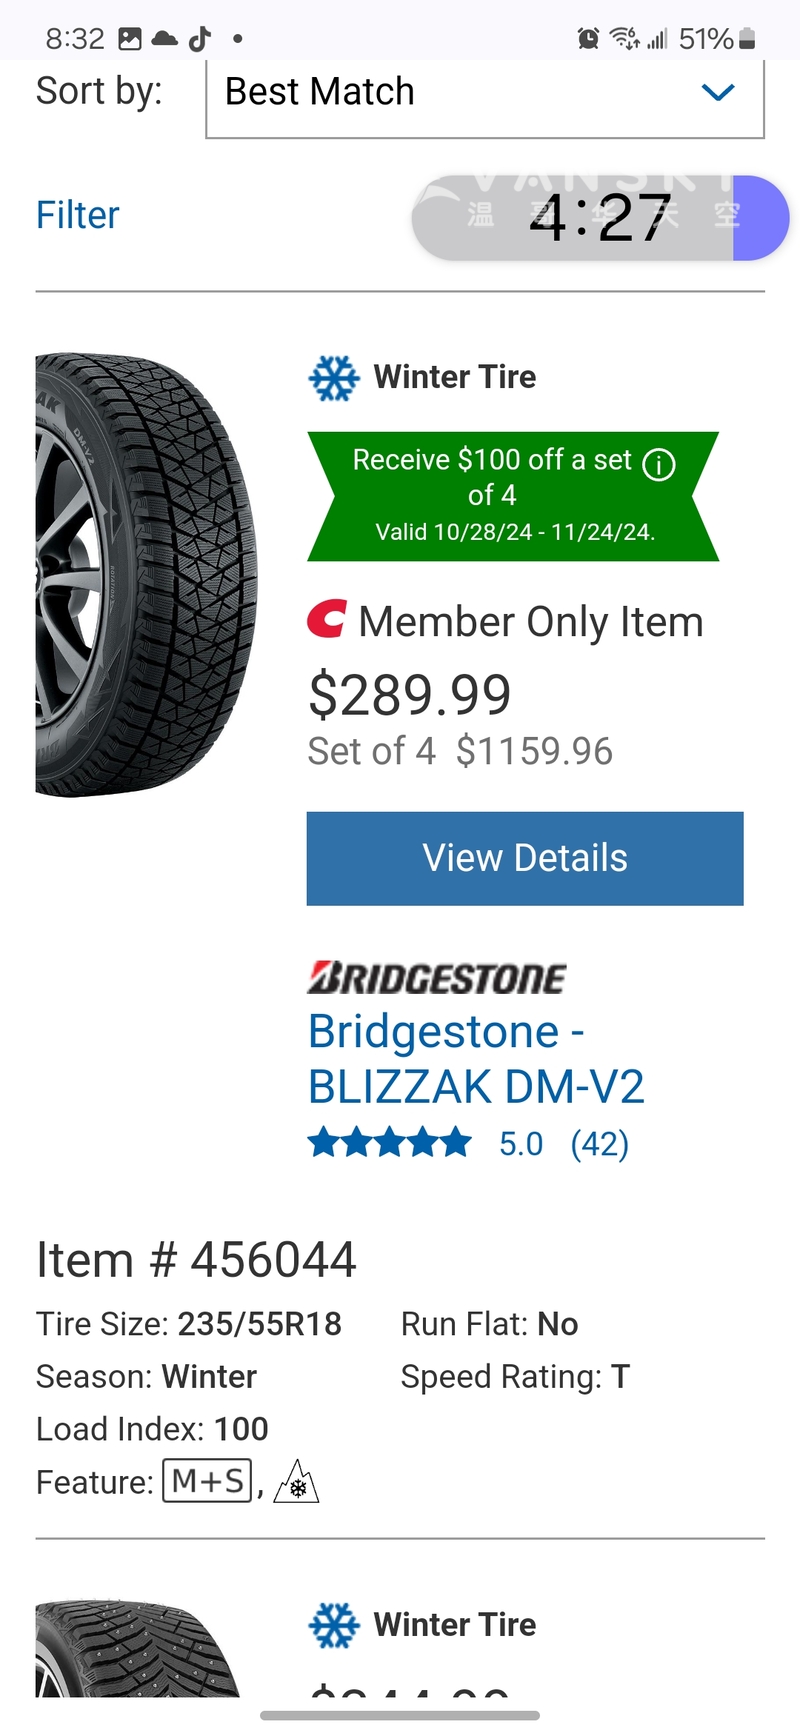Tap the three-peak mountain snowflake symbol

point(296,1482)
